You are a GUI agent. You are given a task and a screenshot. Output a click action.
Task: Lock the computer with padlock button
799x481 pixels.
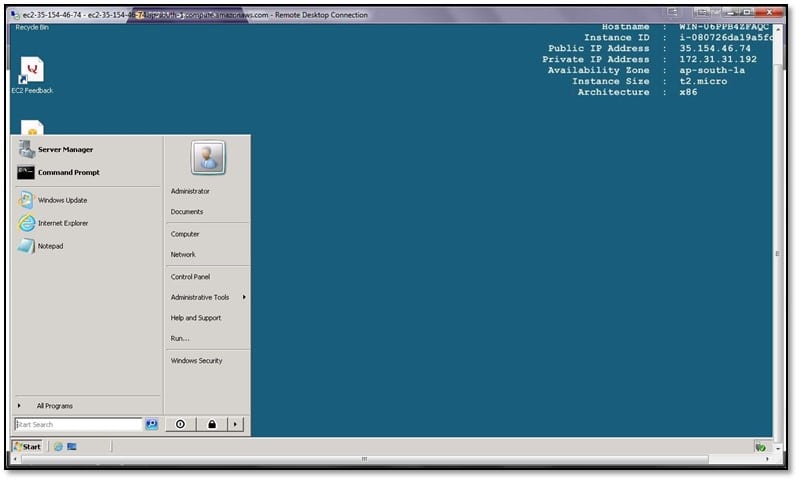point(211,424)
